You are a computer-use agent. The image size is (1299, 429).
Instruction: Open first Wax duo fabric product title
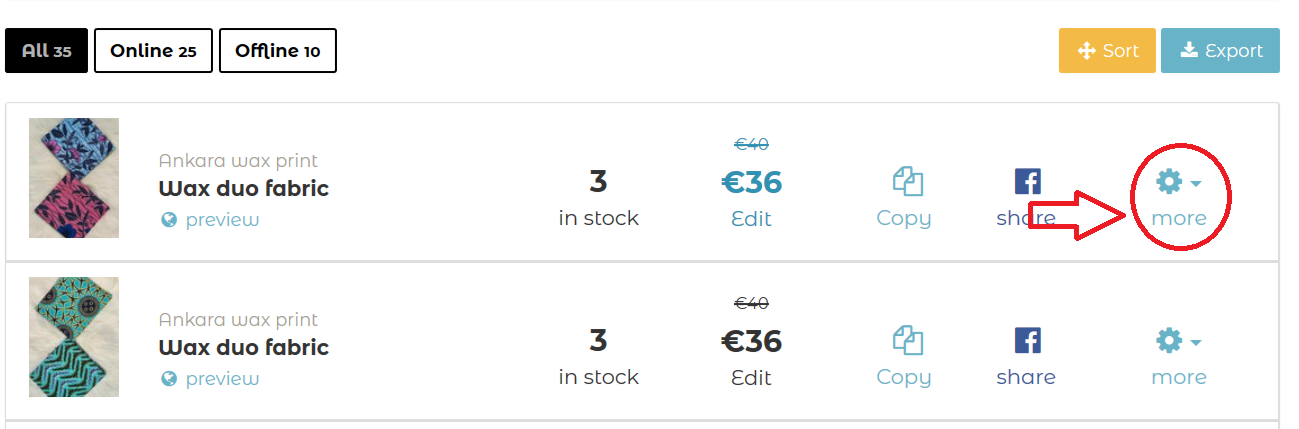click(x=243, y=188)
